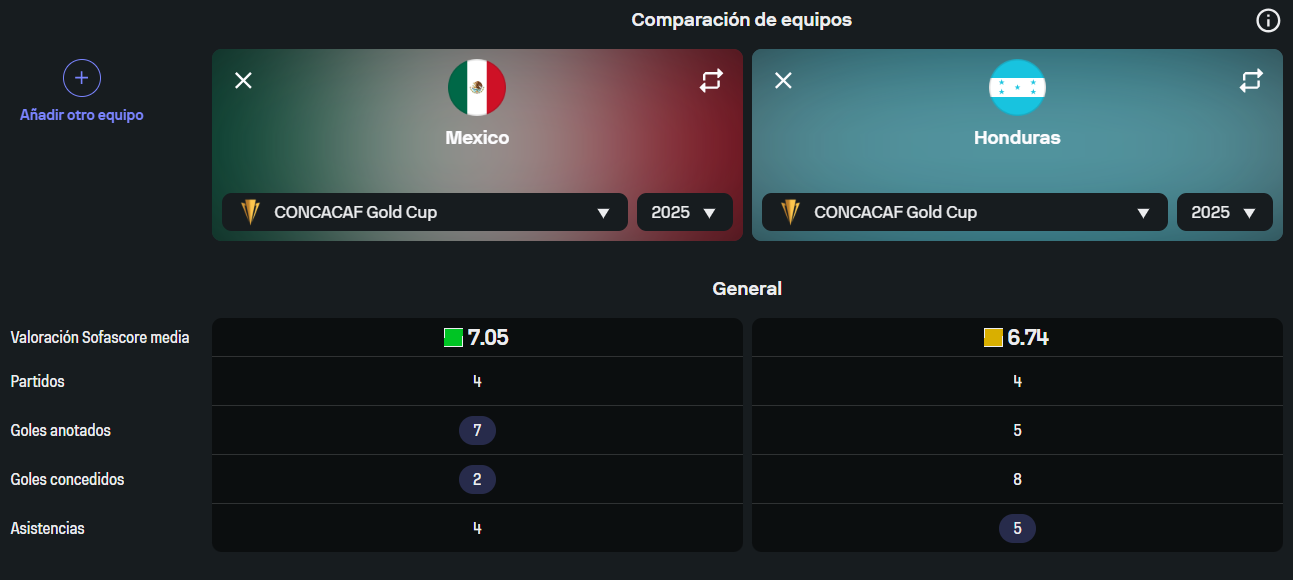Click Mexico's green 7.05 rating swatch
Image resolution: width=1293 pixels, height=580 pixels.
[x=453, y=338]
